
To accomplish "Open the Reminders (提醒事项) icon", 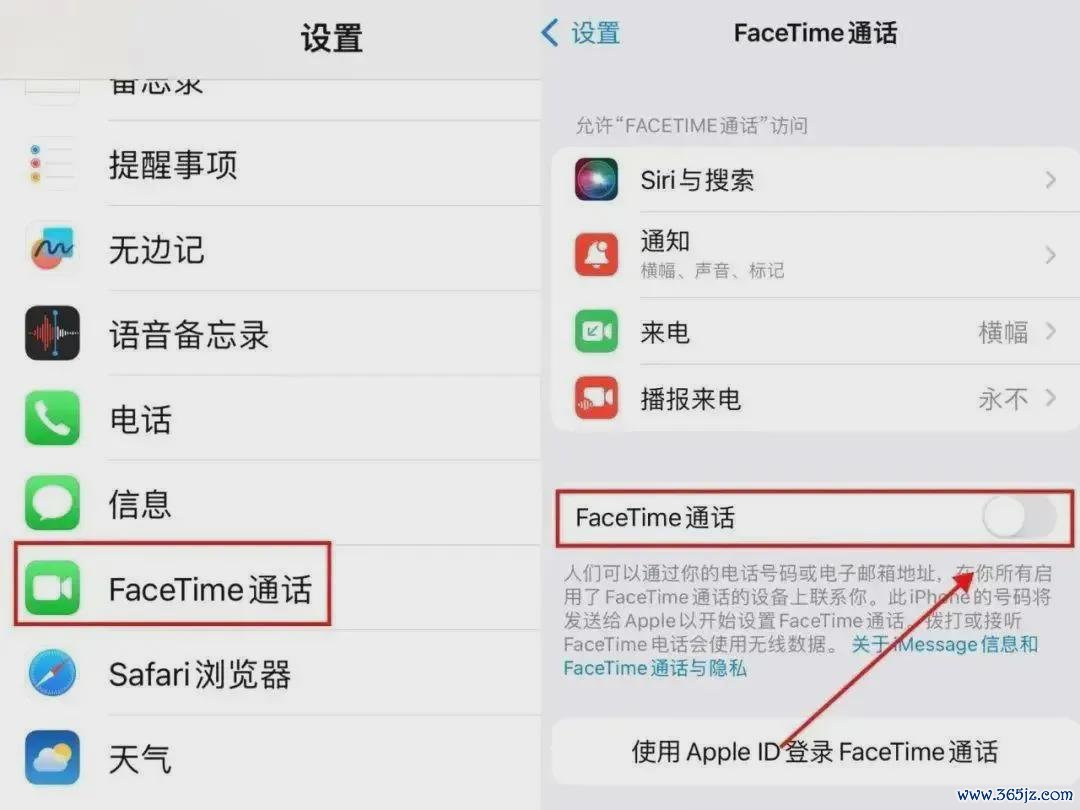I will (x=52, y=164).
